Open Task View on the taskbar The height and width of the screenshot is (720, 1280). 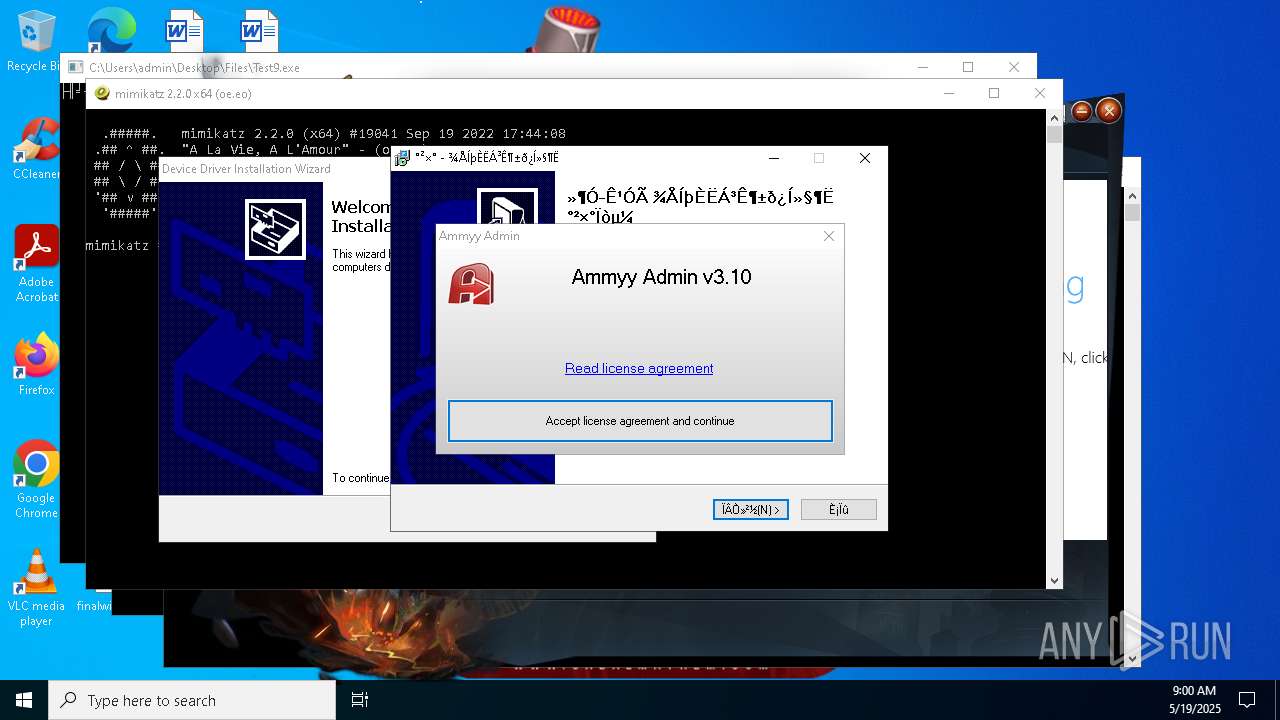(360, 700)
